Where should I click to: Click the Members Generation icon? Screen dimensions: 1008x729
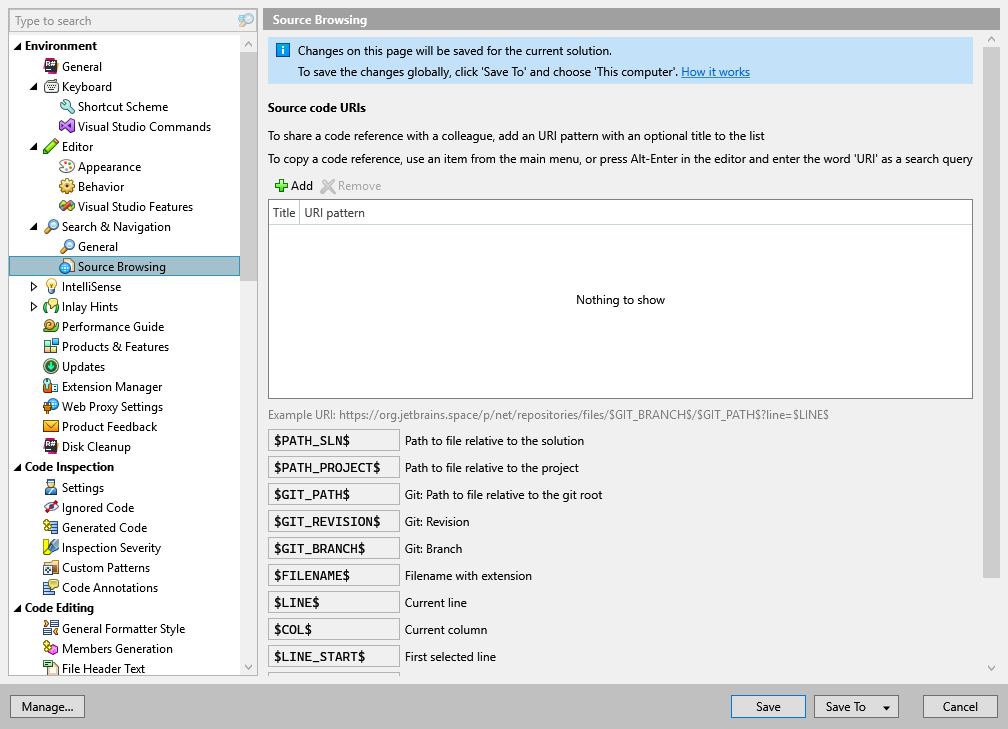[x=51, y=648]
